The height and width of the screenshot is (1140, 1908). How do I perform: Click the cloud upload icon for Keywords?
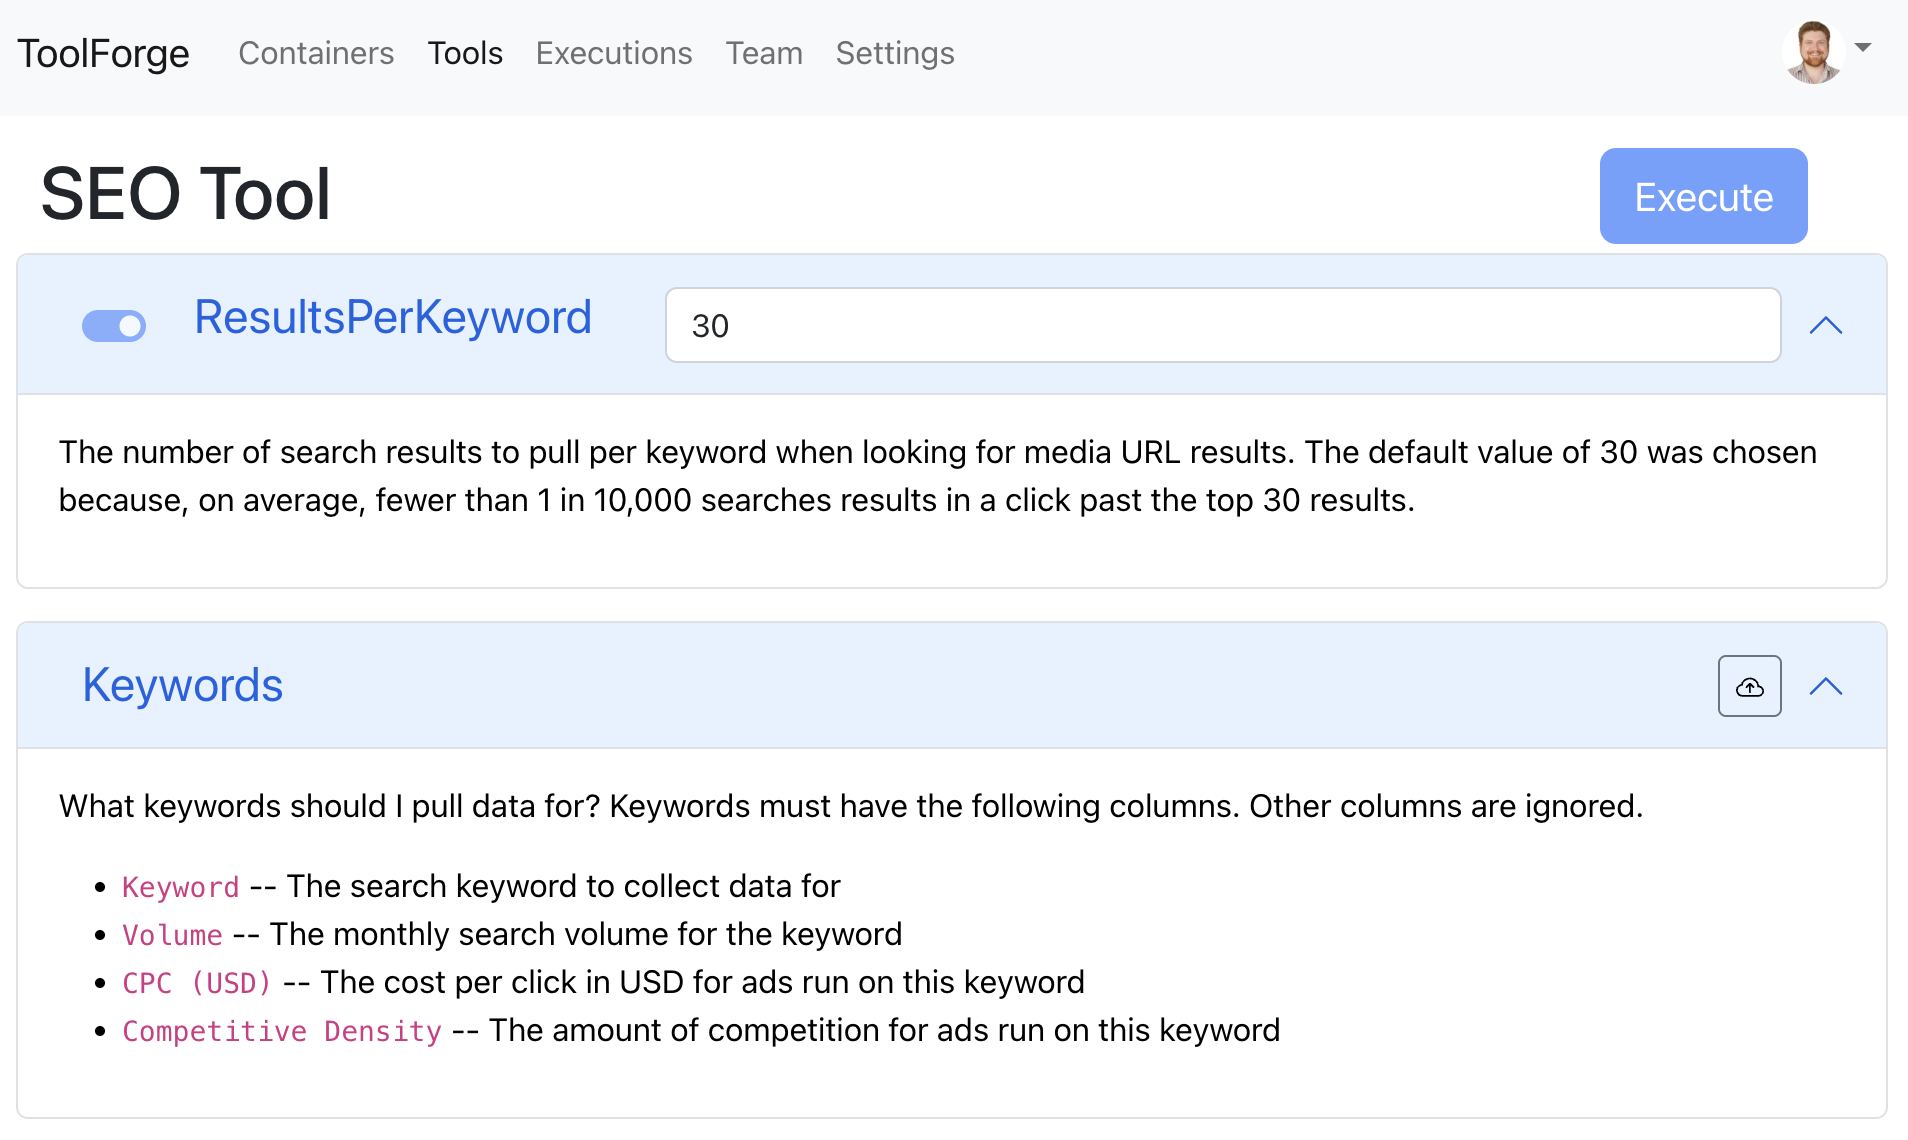tap(1749, 686)
